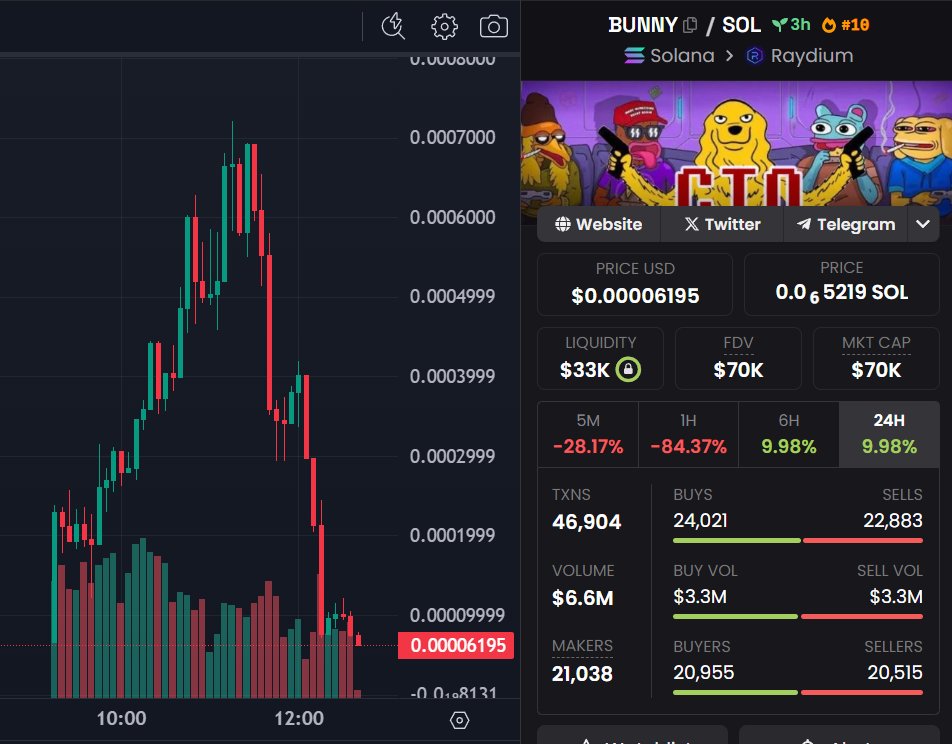
Task: Open the gear icon below the chart
Action: pyautogui.click(x=460, y=719)
